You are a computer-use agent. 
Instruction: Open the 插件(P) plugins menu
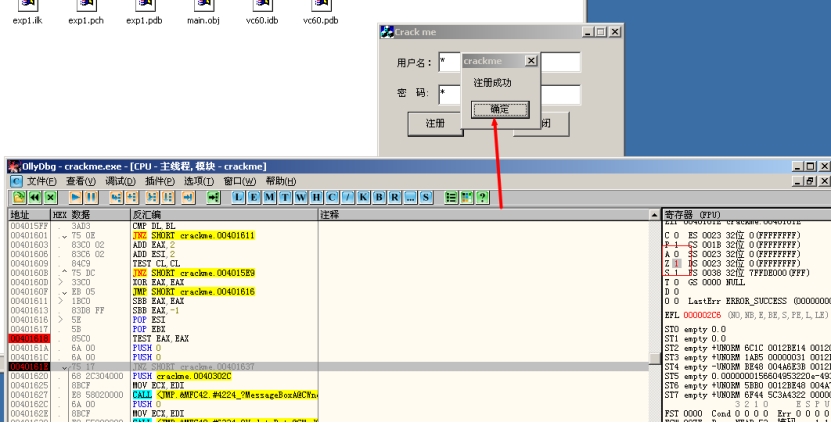coord(159,181)
